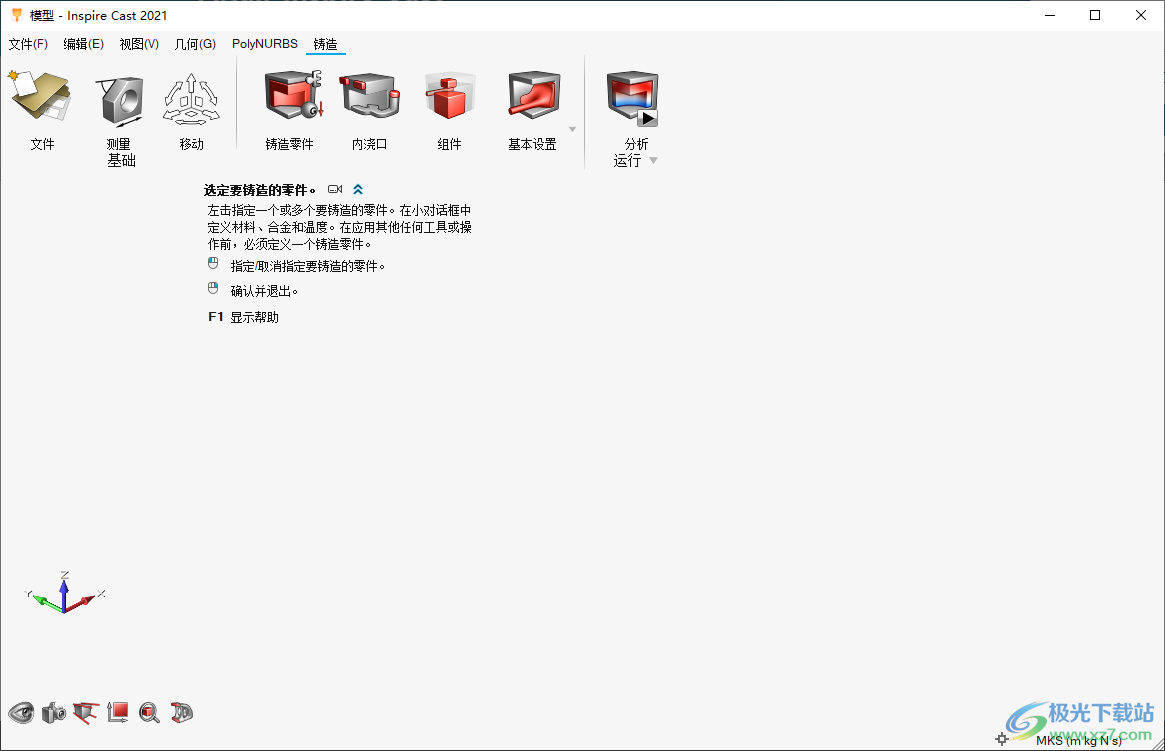The image size is (1165, 751).
Task: Toggle the show/hide eye icon
Action: pyautogui.click(x=22, y=713)
